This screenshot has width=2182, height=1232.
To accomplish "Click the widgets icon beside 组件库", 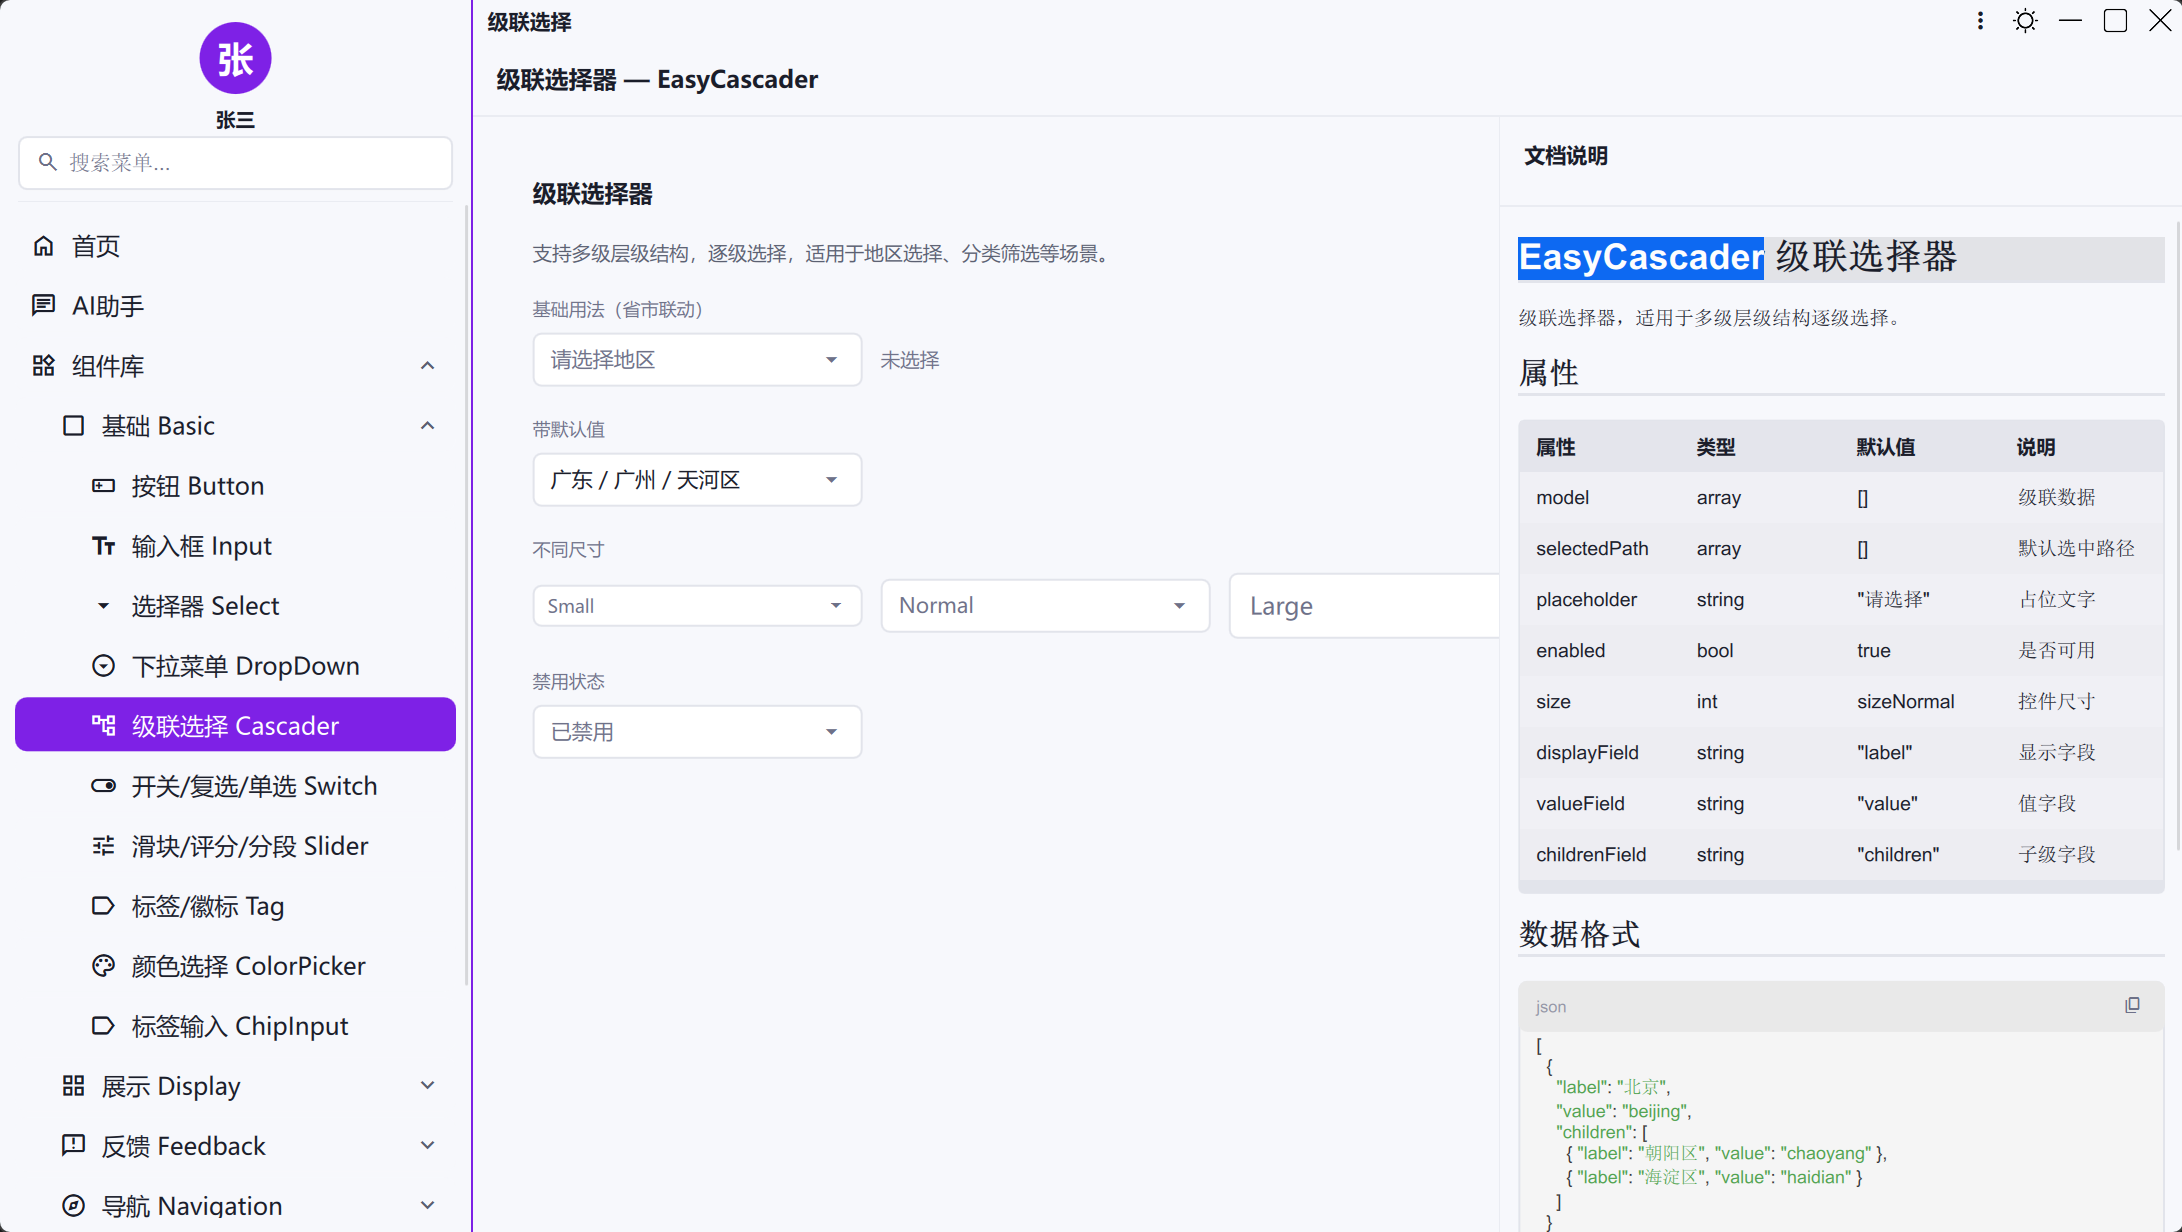I will click(x=43, y=366).
